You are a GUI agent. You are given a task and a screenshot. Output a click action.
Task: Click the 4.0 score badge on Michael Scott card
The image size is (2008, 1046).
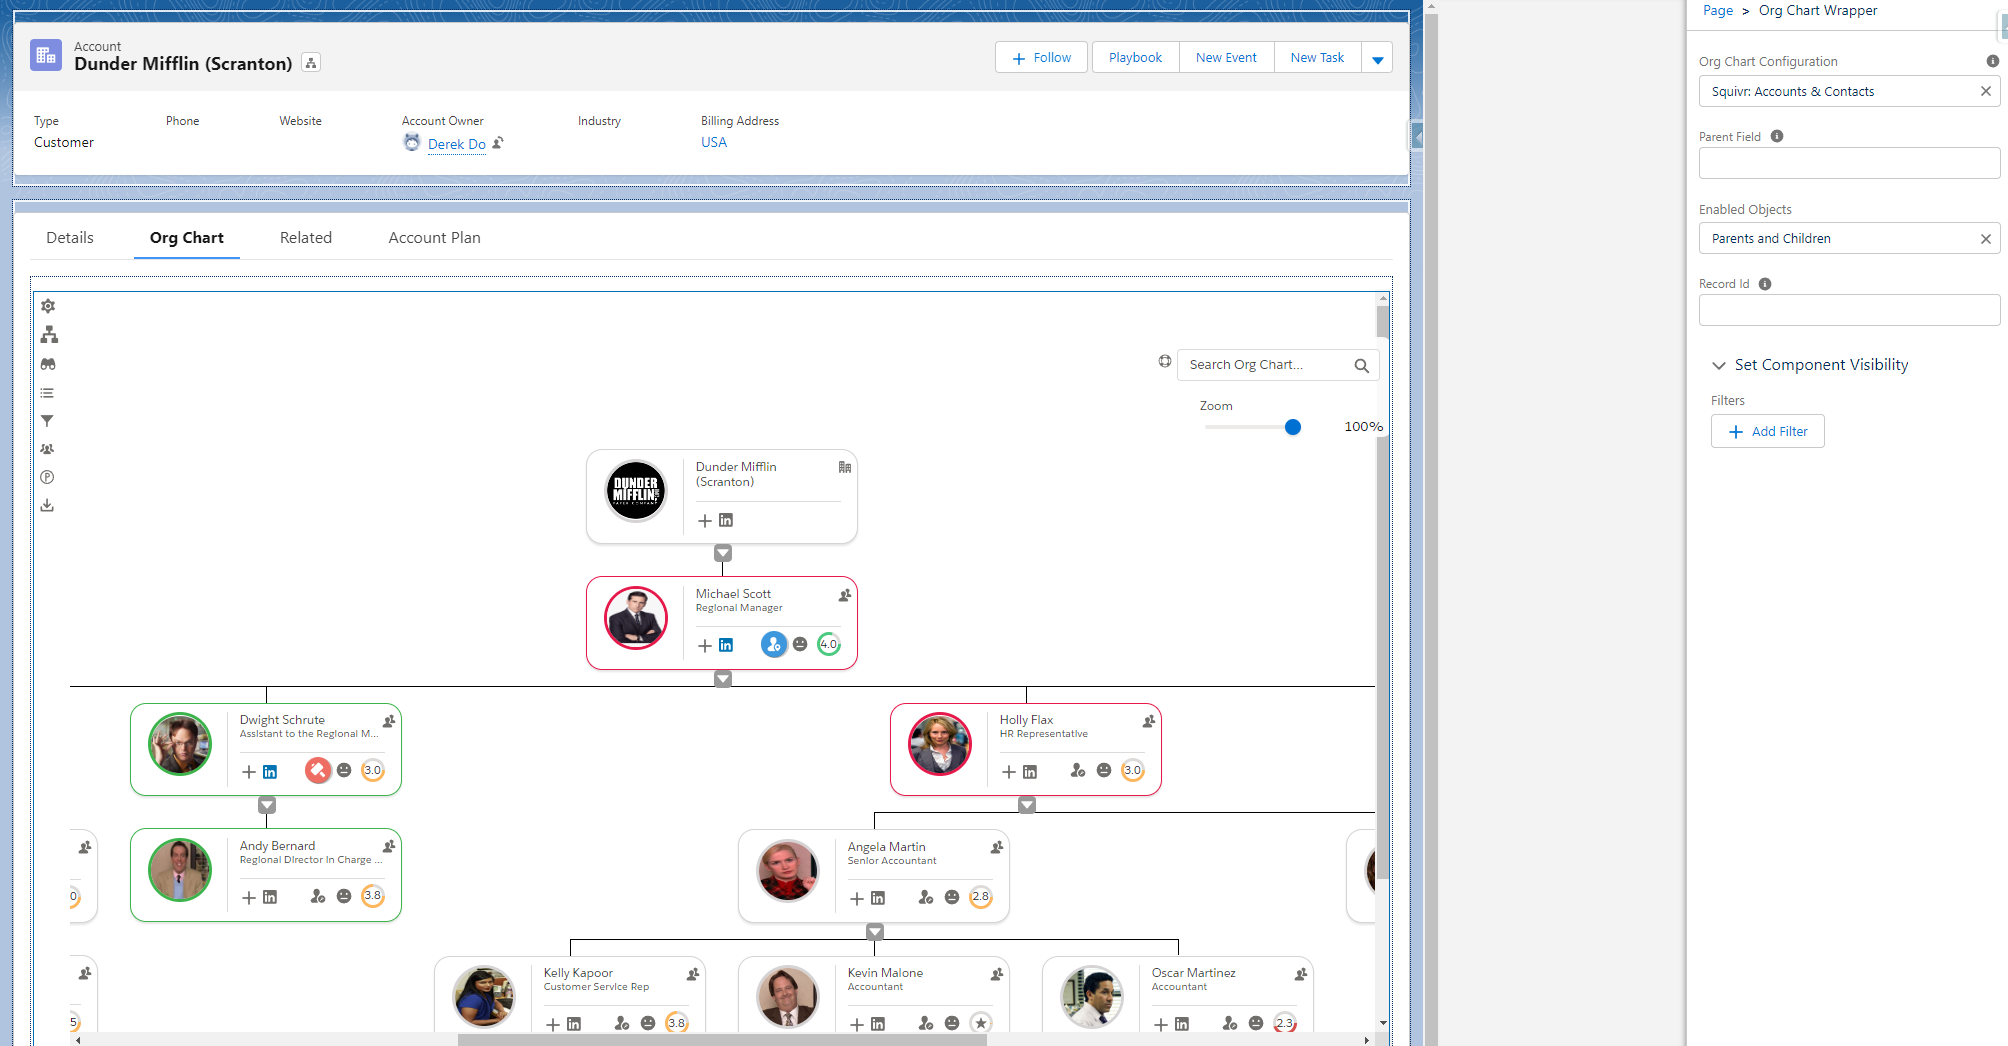(829, 644)
